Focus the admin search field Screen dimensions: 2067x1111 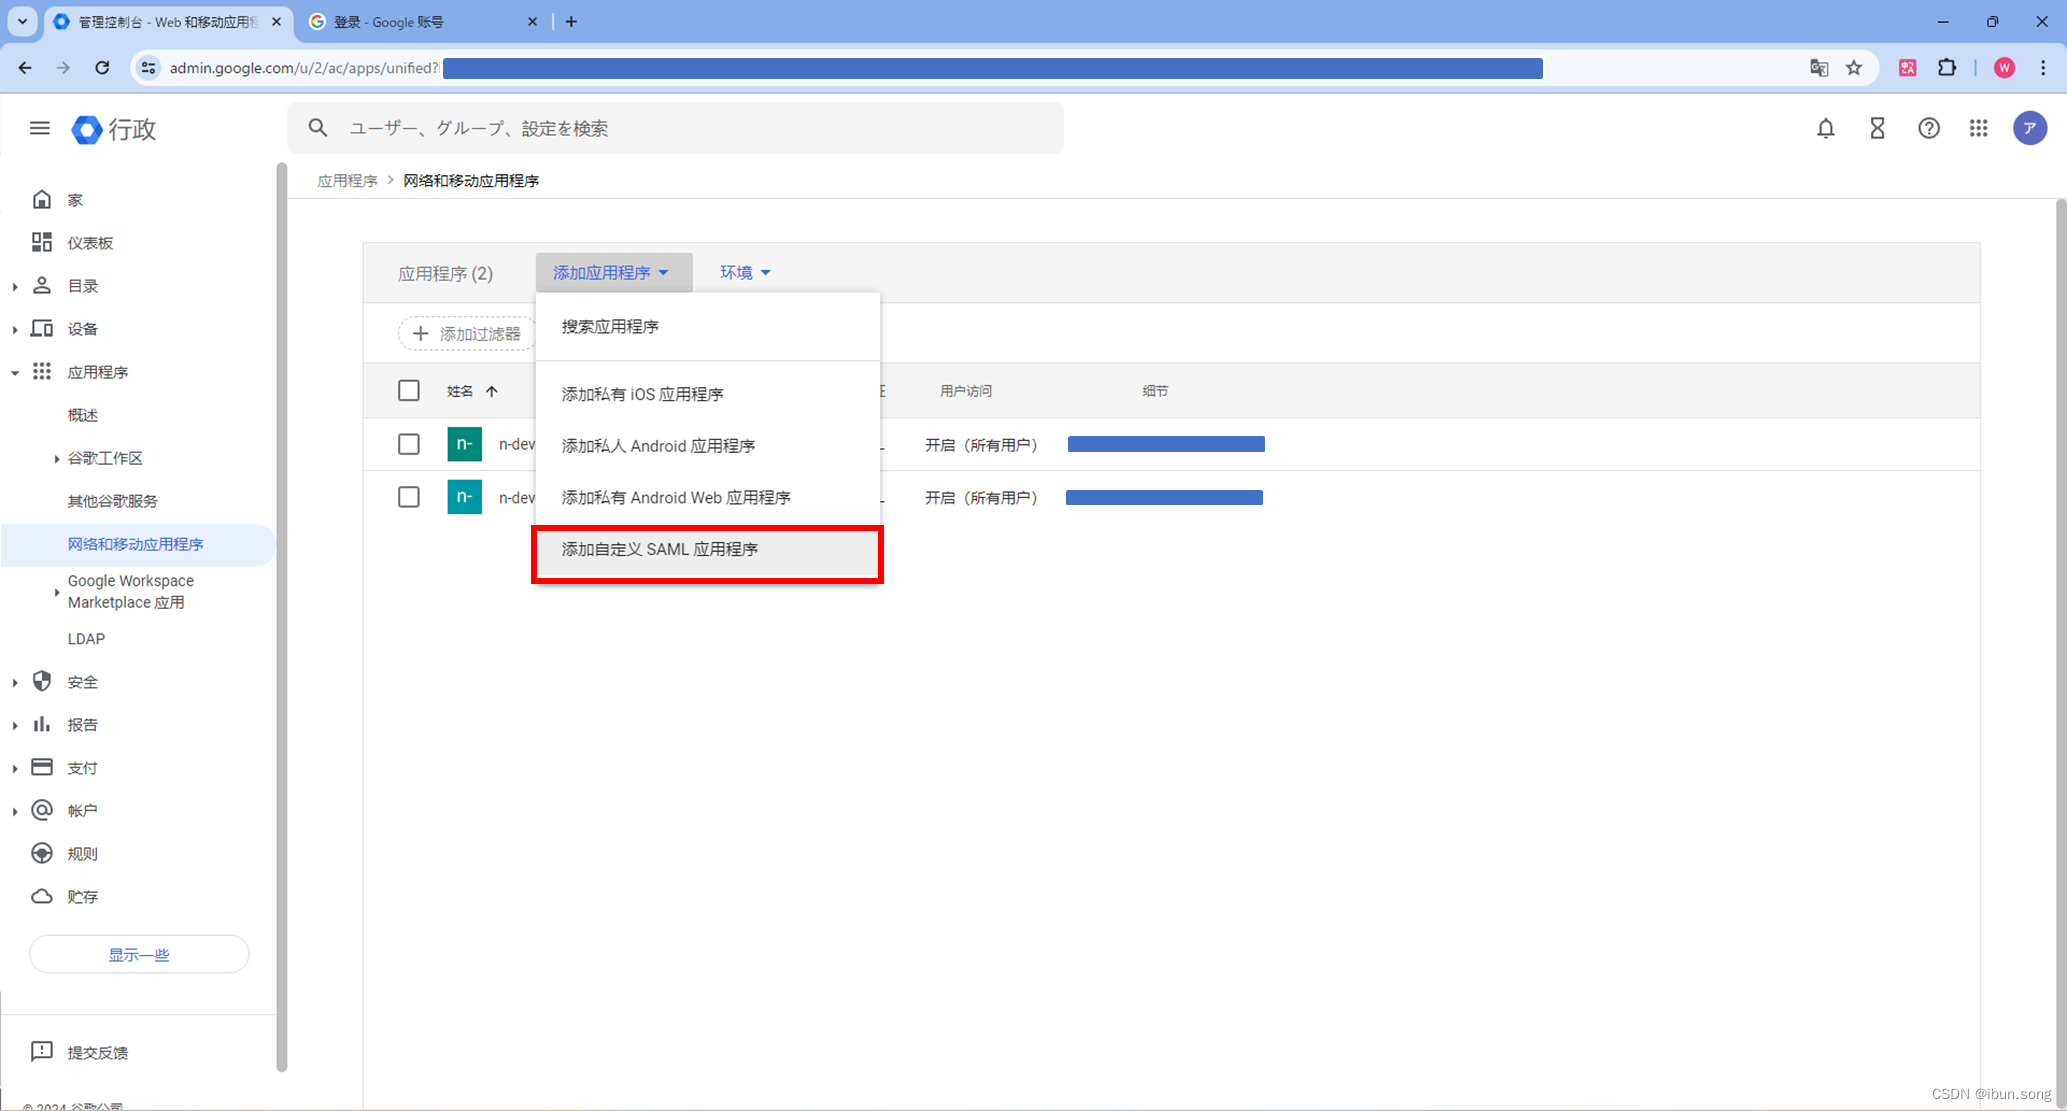coord(675,128)
